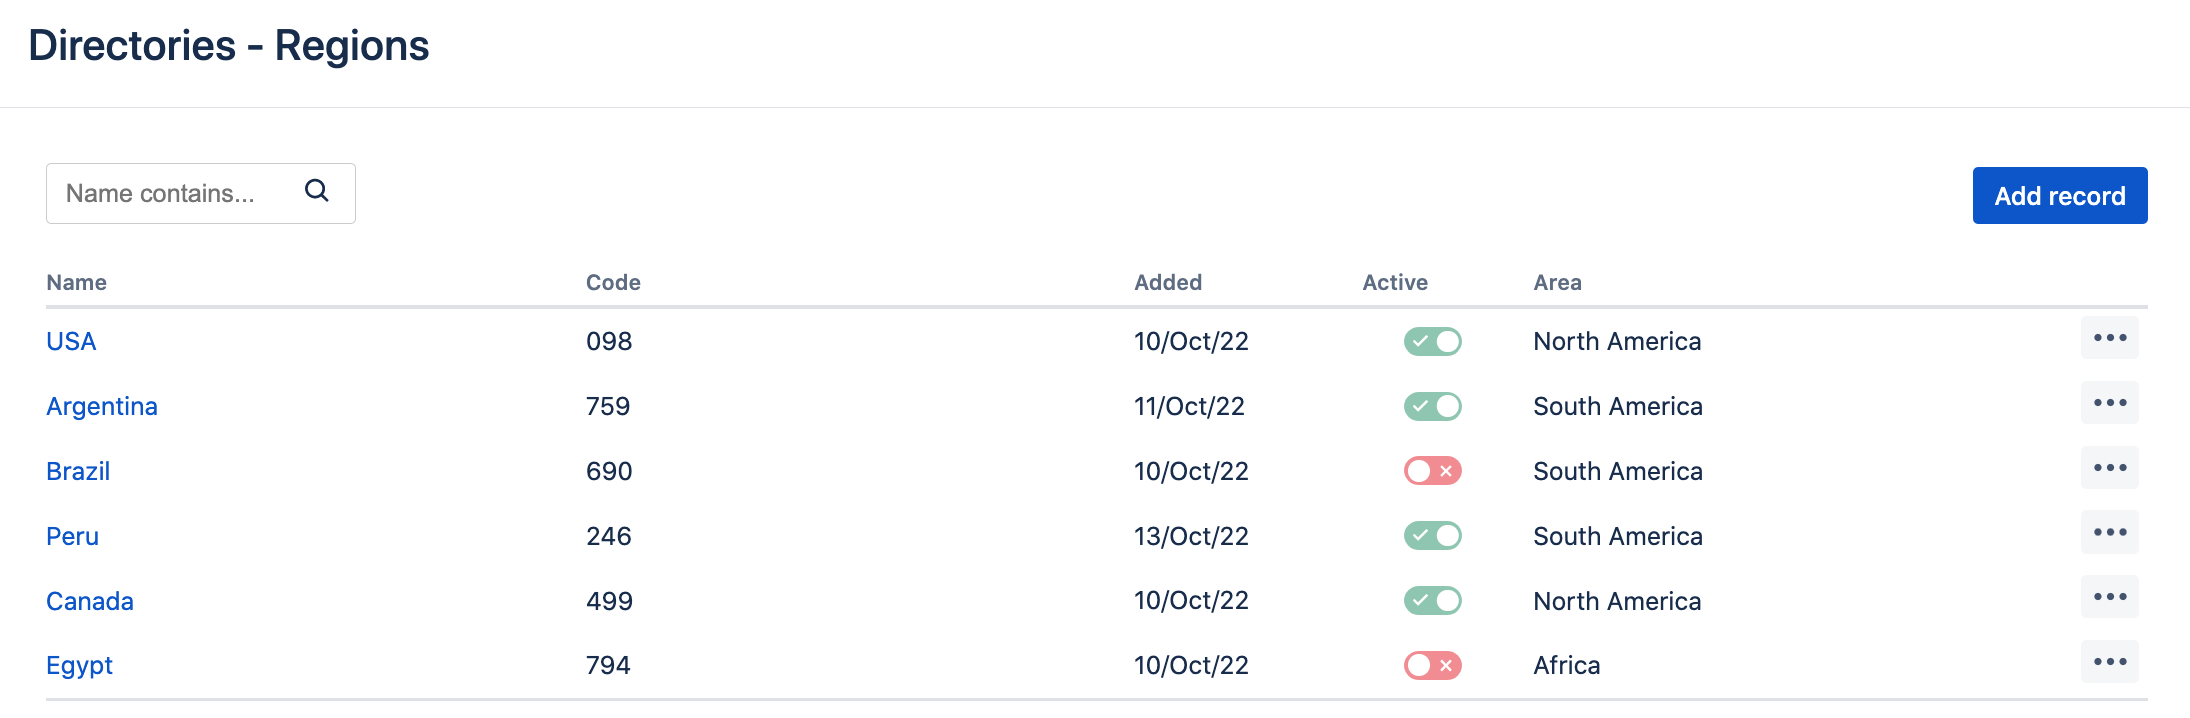Viewport: 2190px width, 718px height.
Task: Disable the Active switch for Argentina
Action: pos(1432,407)
